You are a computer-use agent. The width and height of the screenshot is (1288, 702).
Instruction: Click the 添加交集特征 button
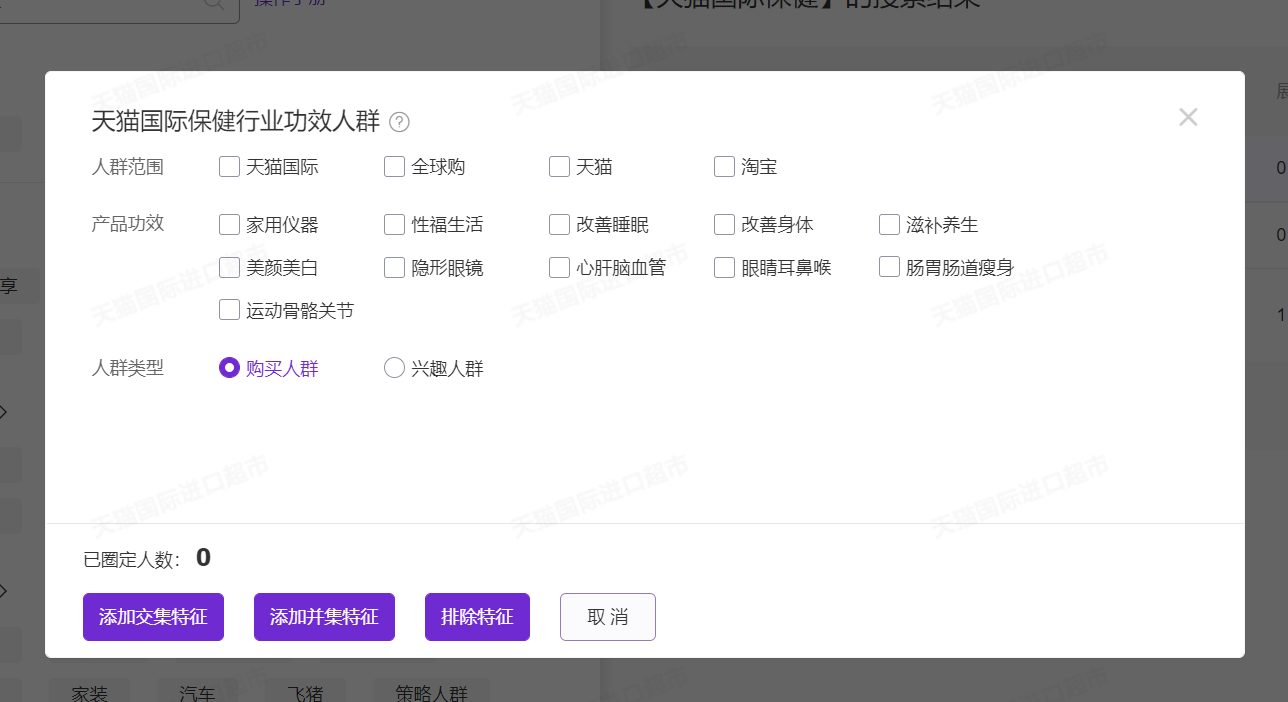pos(153,617)
